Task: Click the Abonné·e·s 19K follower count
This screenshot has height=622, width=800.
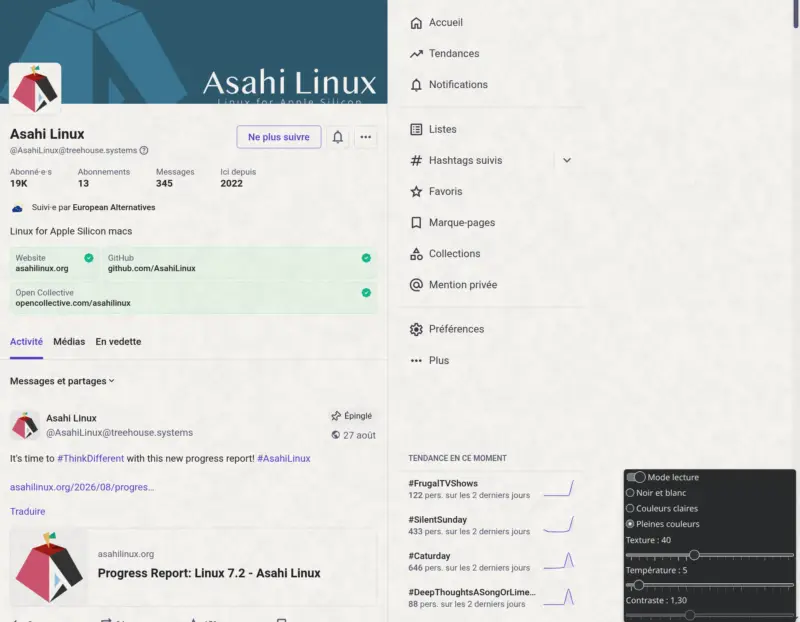Action: (31, 178)
